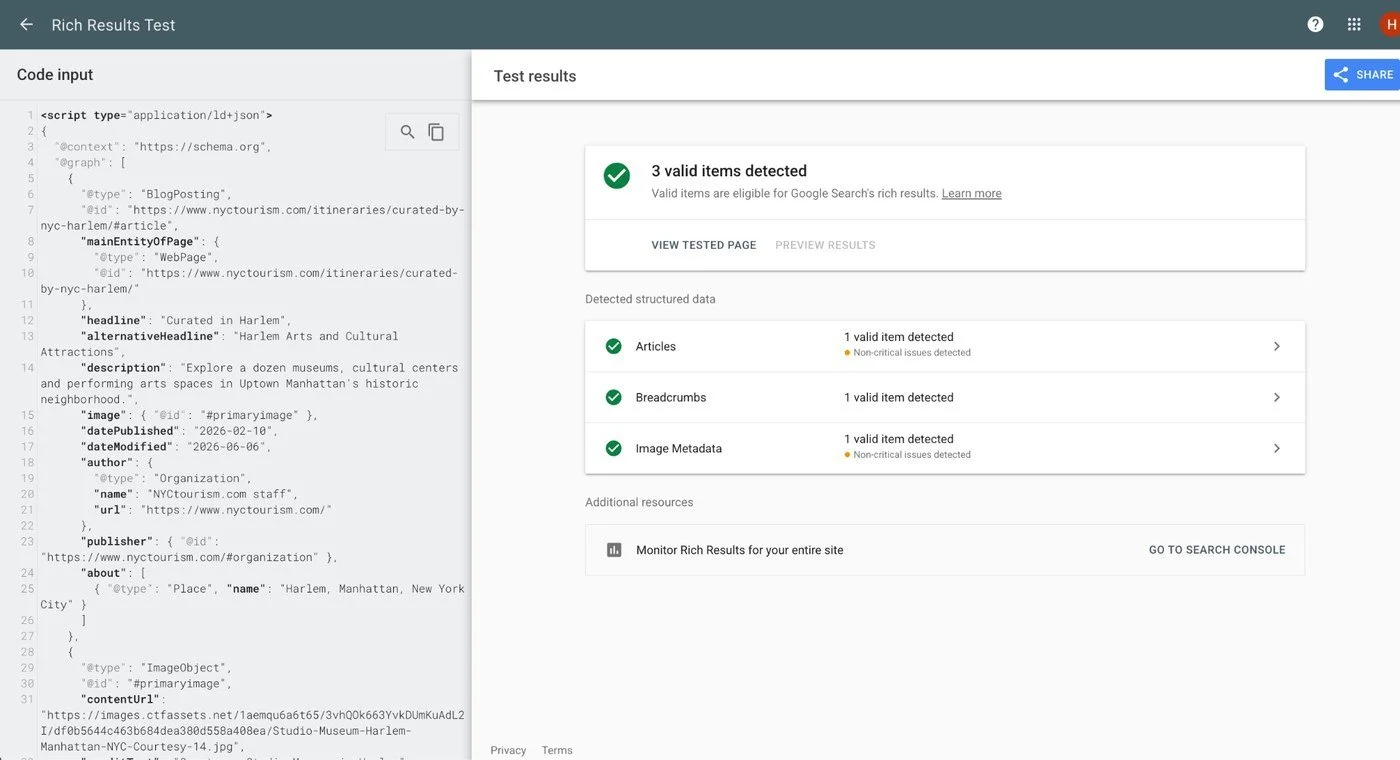
Task: Search within the code input
Action: coord(407,132)
